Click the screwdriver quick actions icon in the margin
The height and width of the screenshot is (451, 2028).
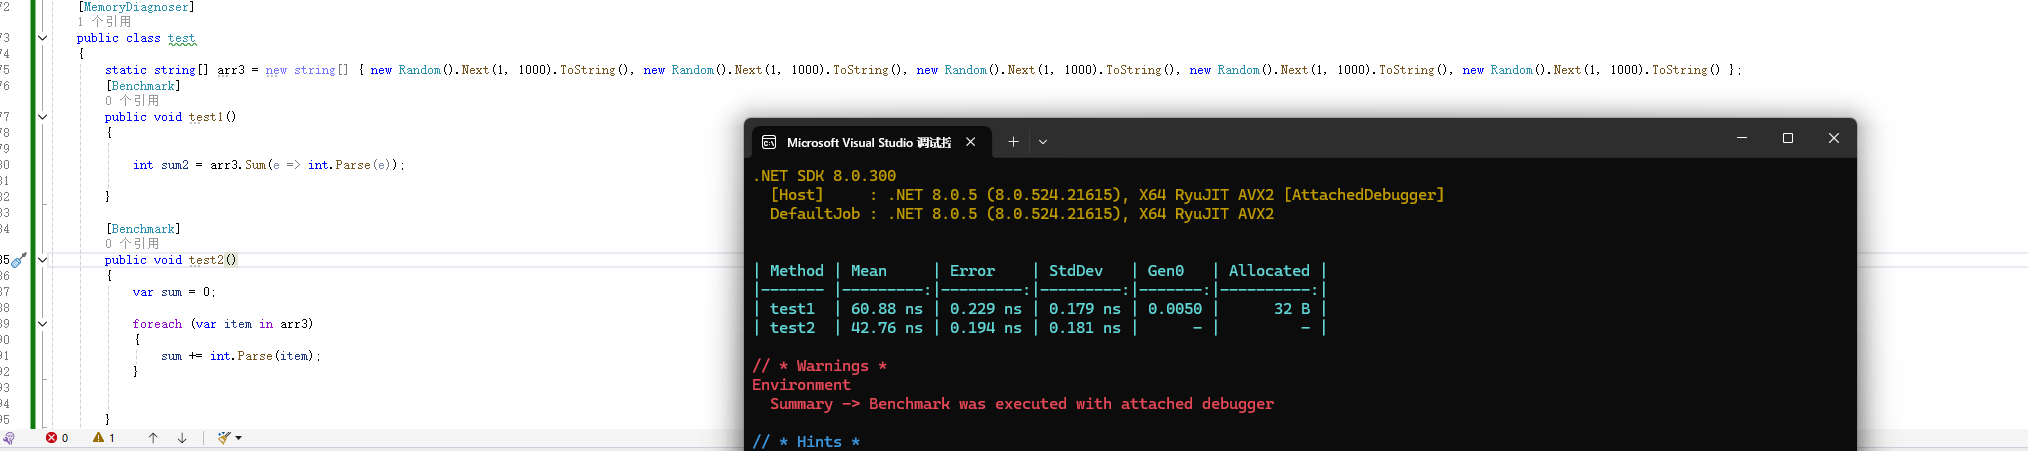pos(19,260)
